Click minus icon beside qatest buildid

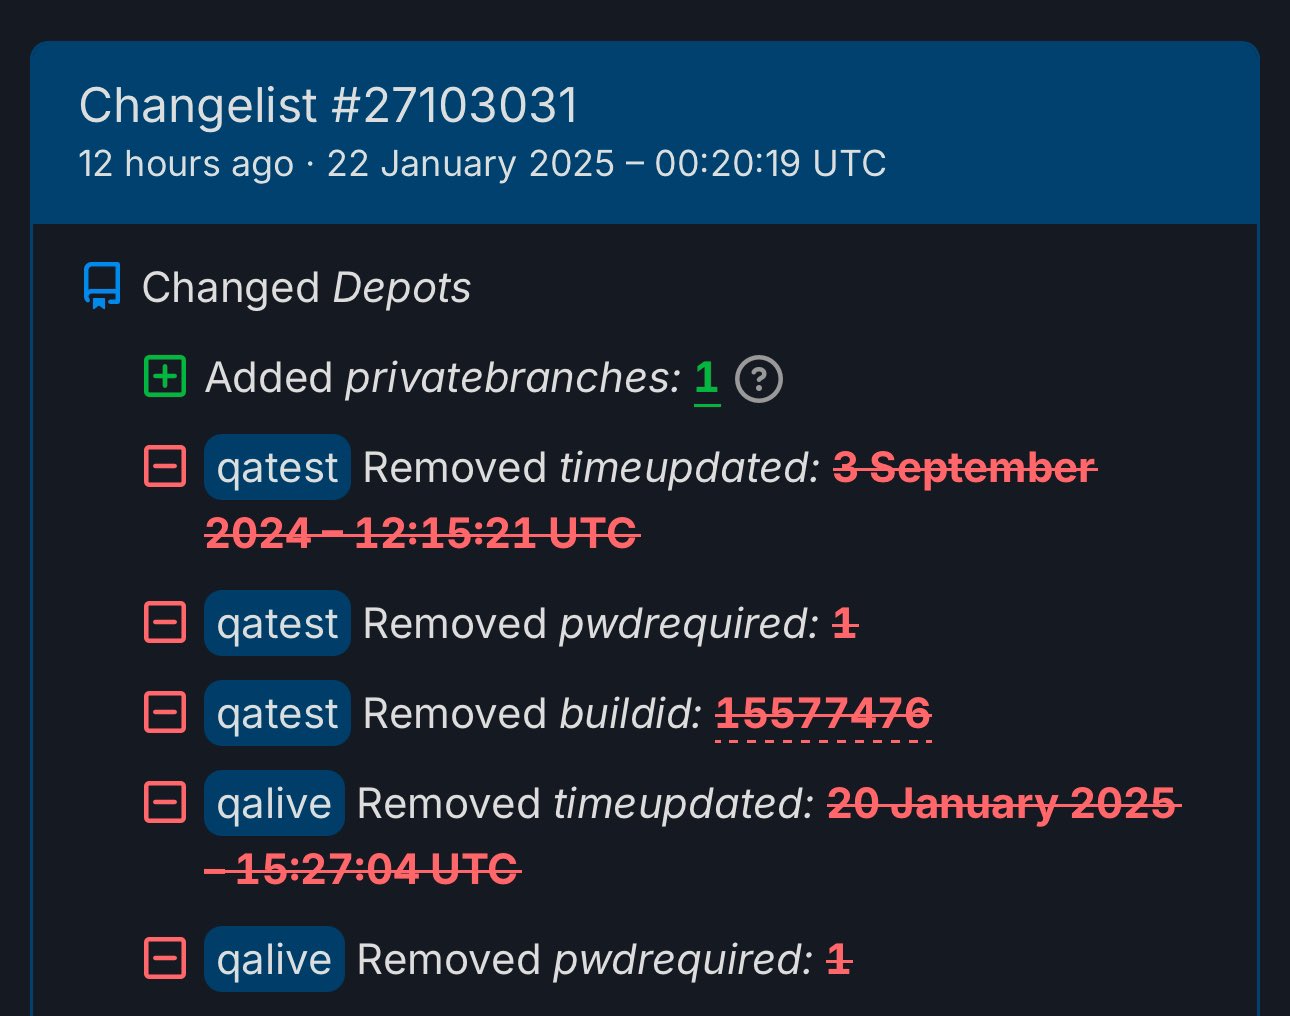[165, 713]
